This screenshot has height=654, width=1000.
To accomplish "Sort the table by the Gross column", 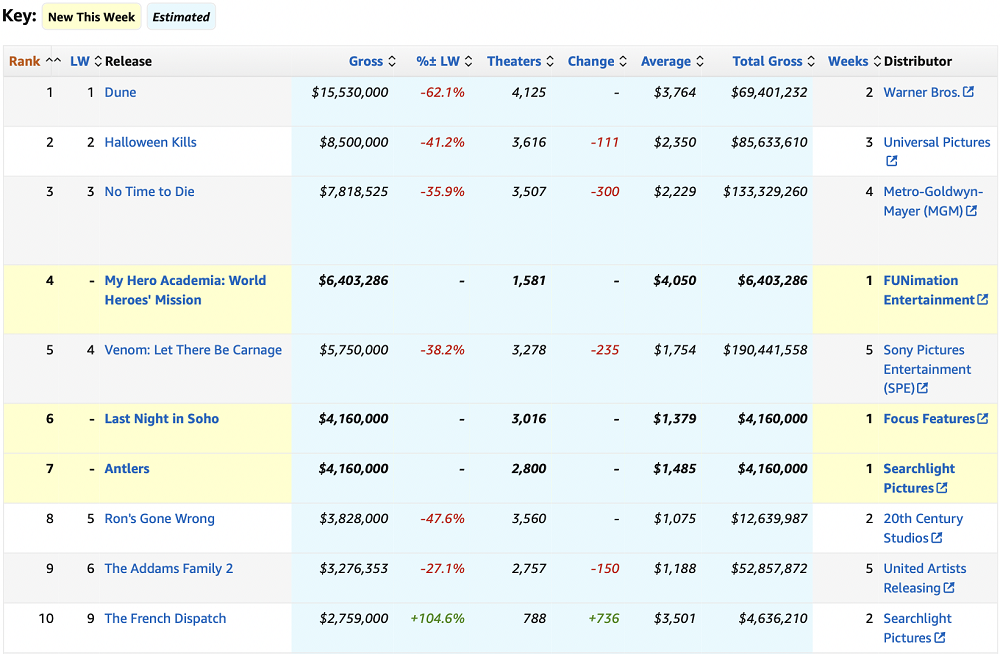I will tap(394, 61).
